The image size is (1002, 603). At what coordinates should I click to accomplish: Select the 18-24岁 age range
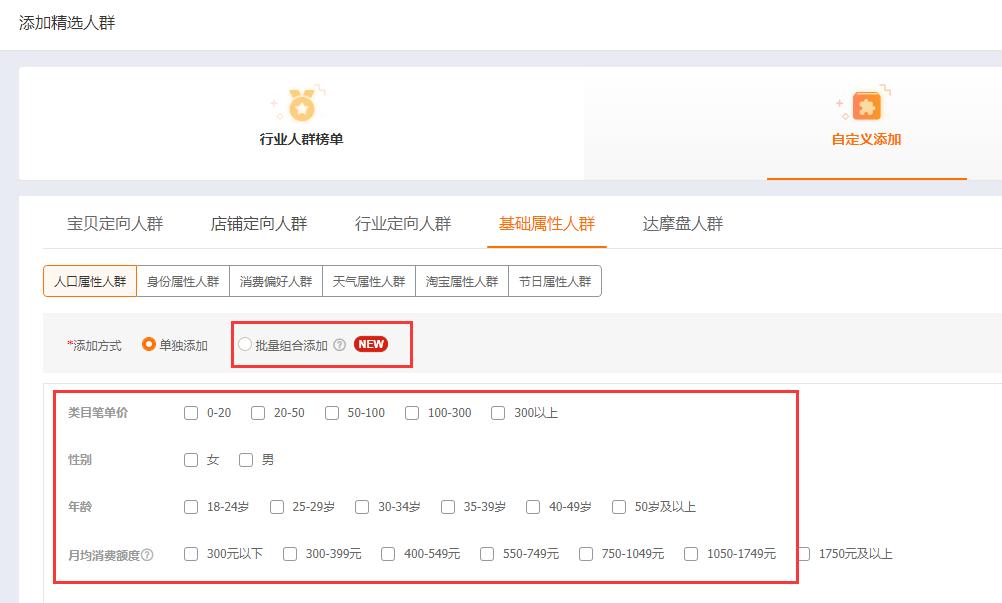[191, 507]
